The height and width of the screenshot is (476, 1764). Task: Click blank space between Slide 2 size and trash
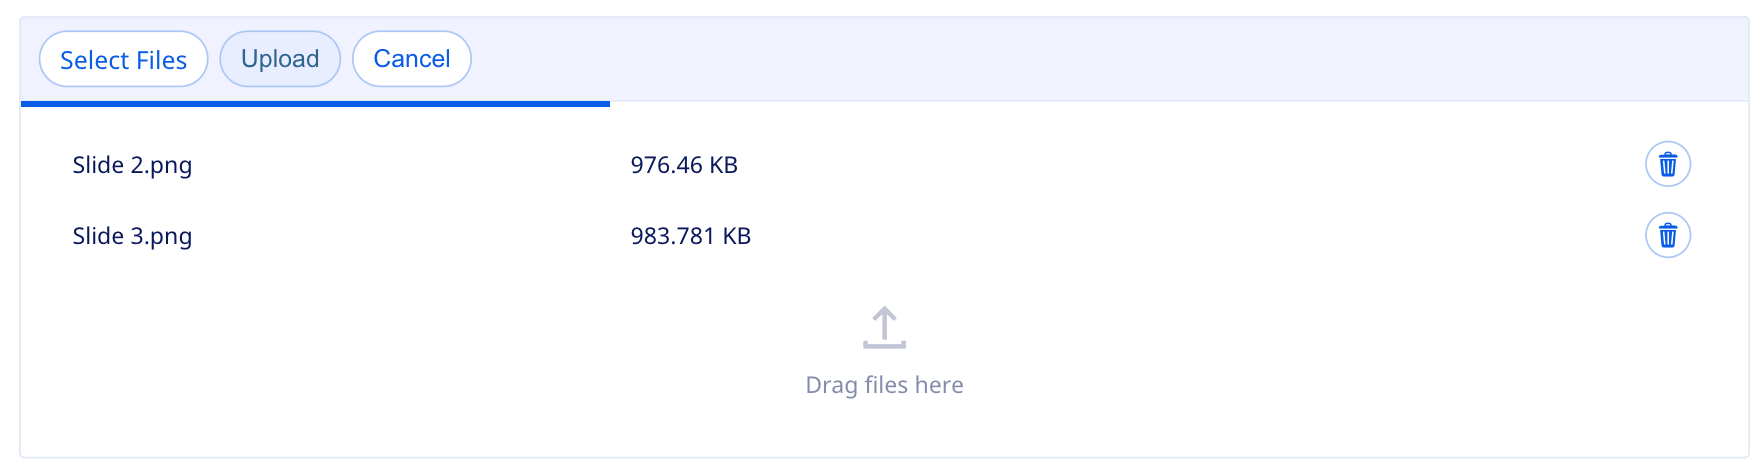[x=1200, y=165]
